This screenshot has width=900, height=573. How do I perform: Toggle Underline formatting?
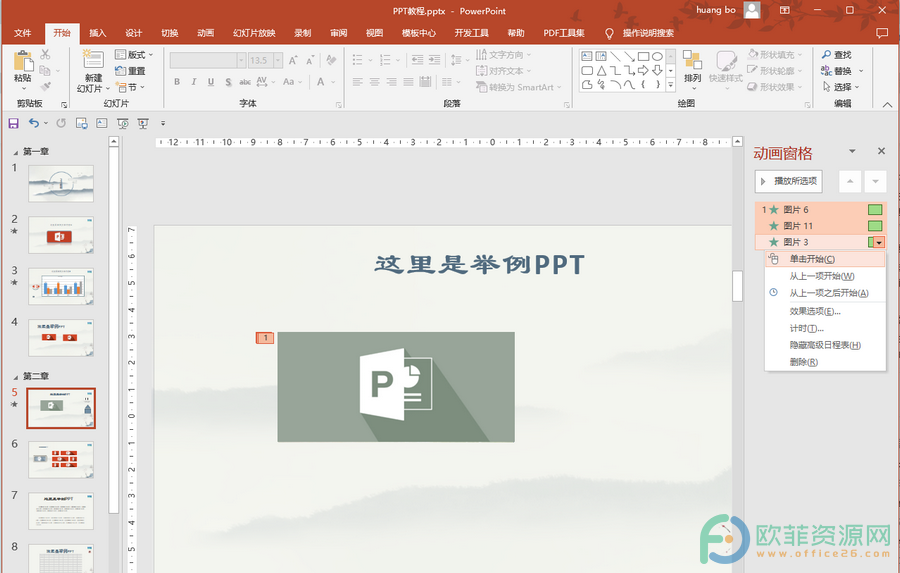pos(211,82)
